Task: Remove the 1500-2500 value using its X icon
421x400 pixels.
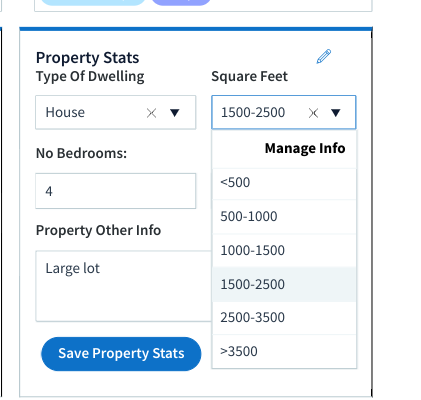Action: pyautogui.click(x=313, y=113)
